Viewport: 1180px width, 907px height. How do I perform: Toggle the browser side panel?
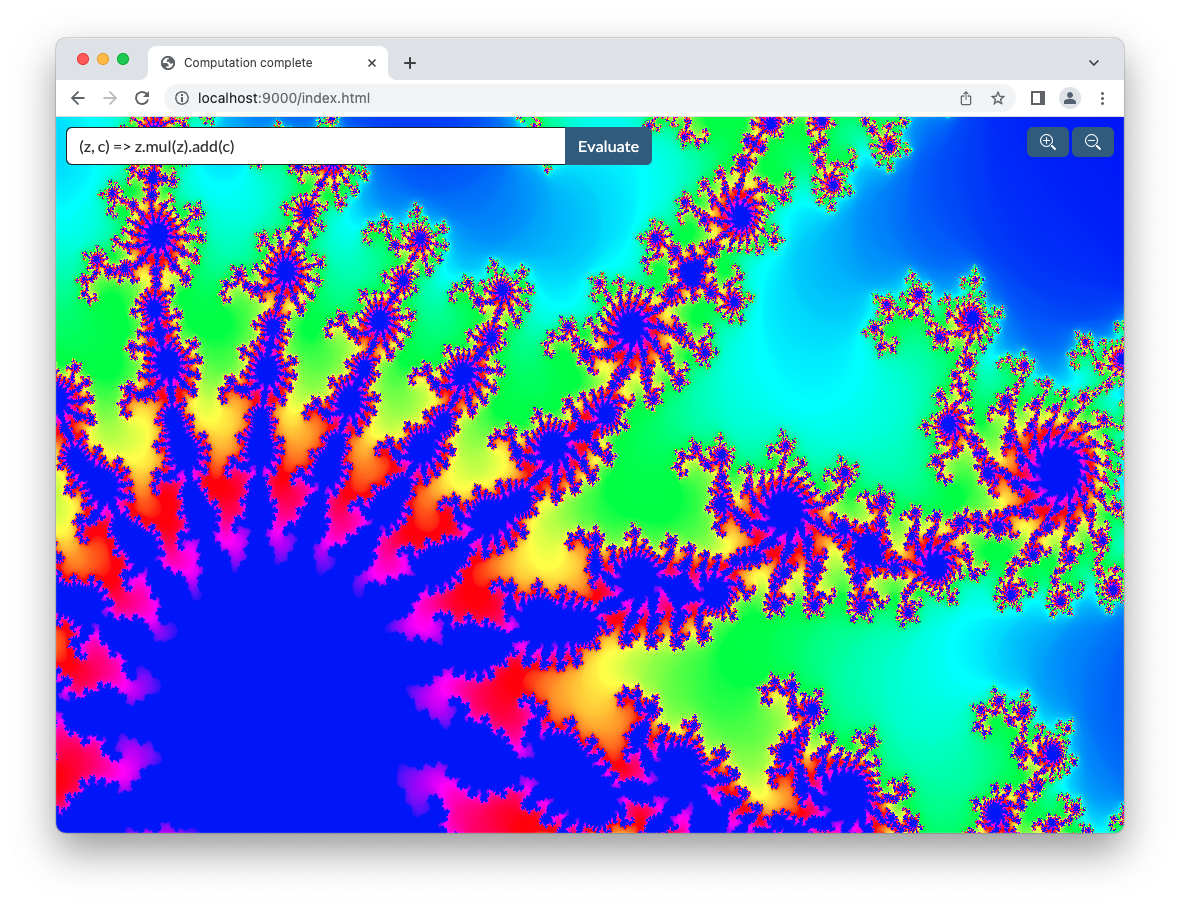(1038, 98)
